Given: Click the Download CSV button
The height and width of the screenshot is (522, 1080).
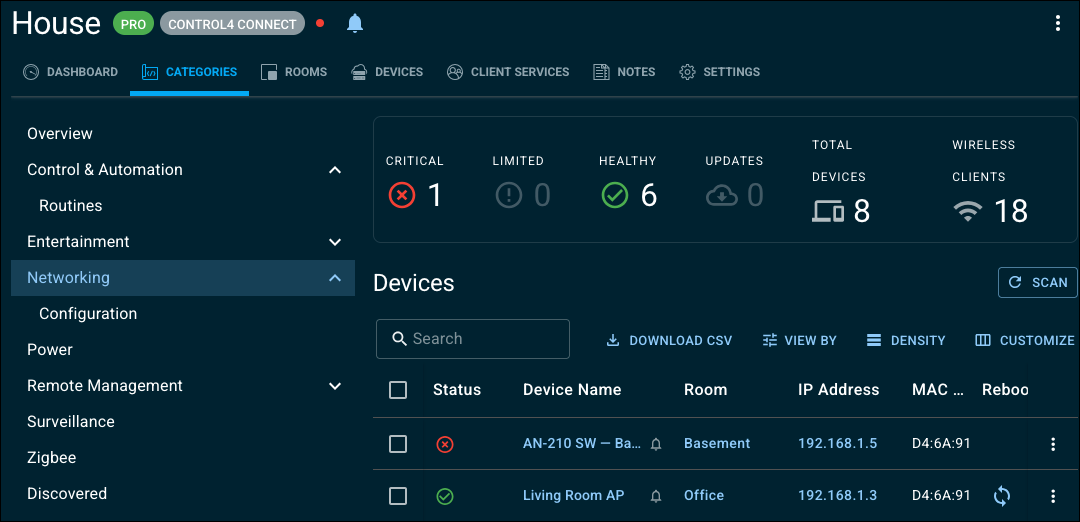Looking at the screenshot, I should 669,340.
